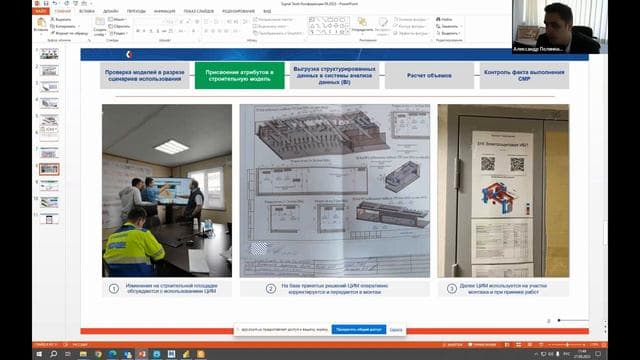This screenshot has height=360, width=640.
Task: Open the Анимация (Animations) ribbon tab
Action: pyautogui.click(x=165, y=11)
